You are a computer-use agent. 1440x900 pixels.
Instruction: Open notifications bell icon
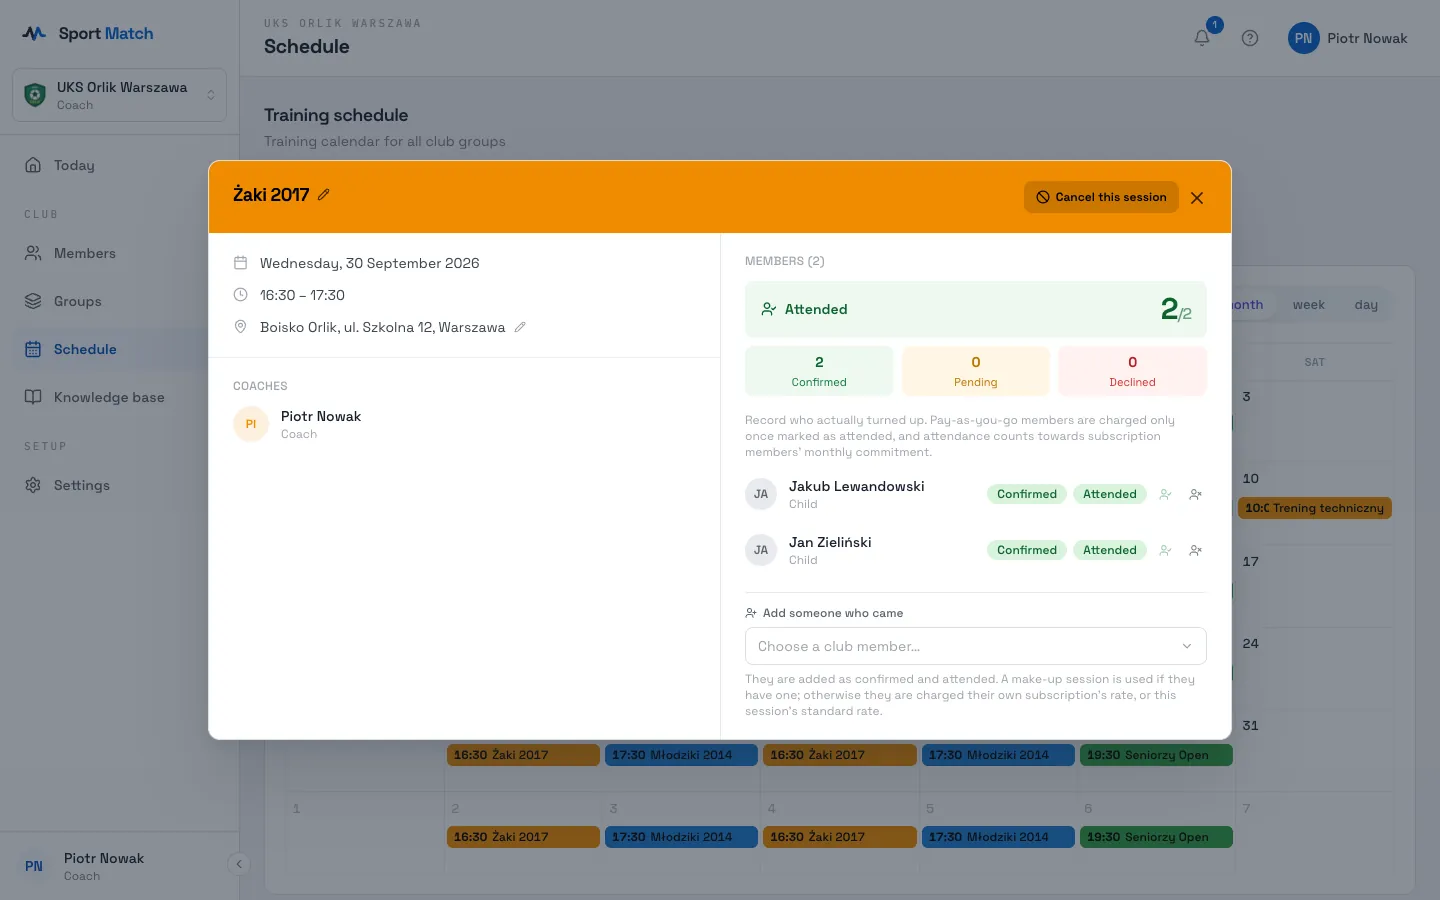(1202, 38)
